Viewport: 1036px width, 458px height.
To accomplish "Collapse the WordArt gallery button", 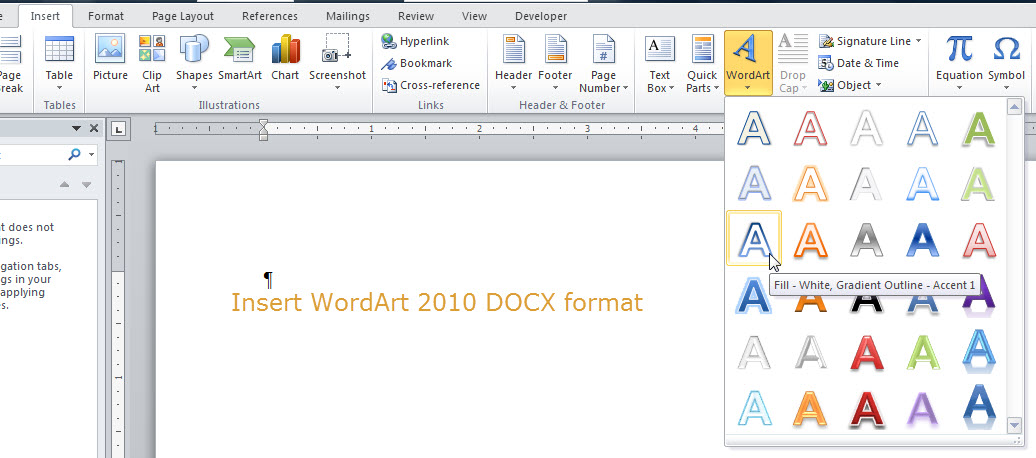I will point(748,63).
